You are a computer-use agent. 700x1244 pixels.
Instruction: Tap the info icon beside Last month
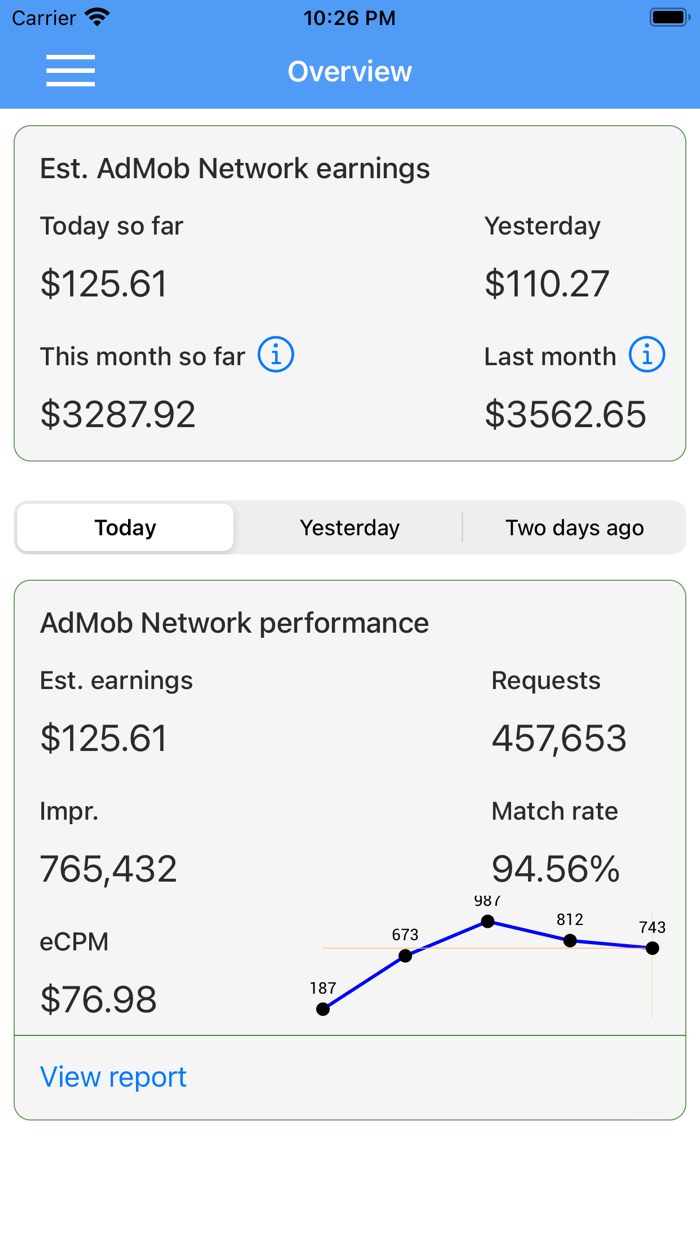[x=647, y=354]
